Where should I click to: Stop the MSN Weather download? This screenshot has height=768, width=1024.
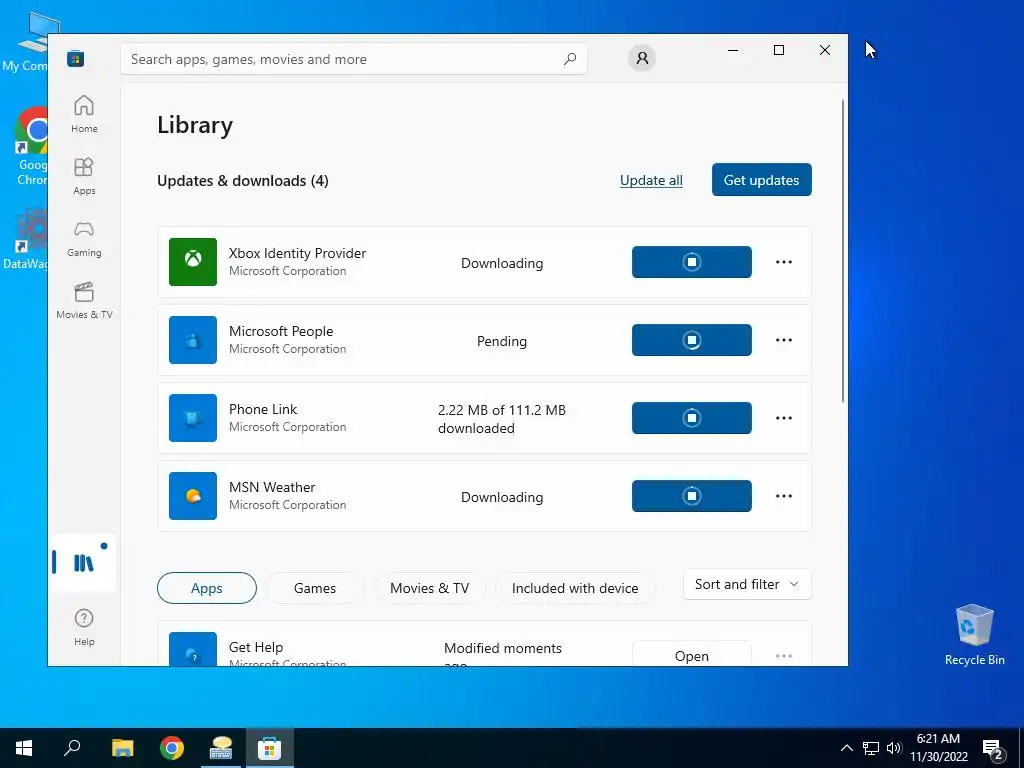pos(692,496)
